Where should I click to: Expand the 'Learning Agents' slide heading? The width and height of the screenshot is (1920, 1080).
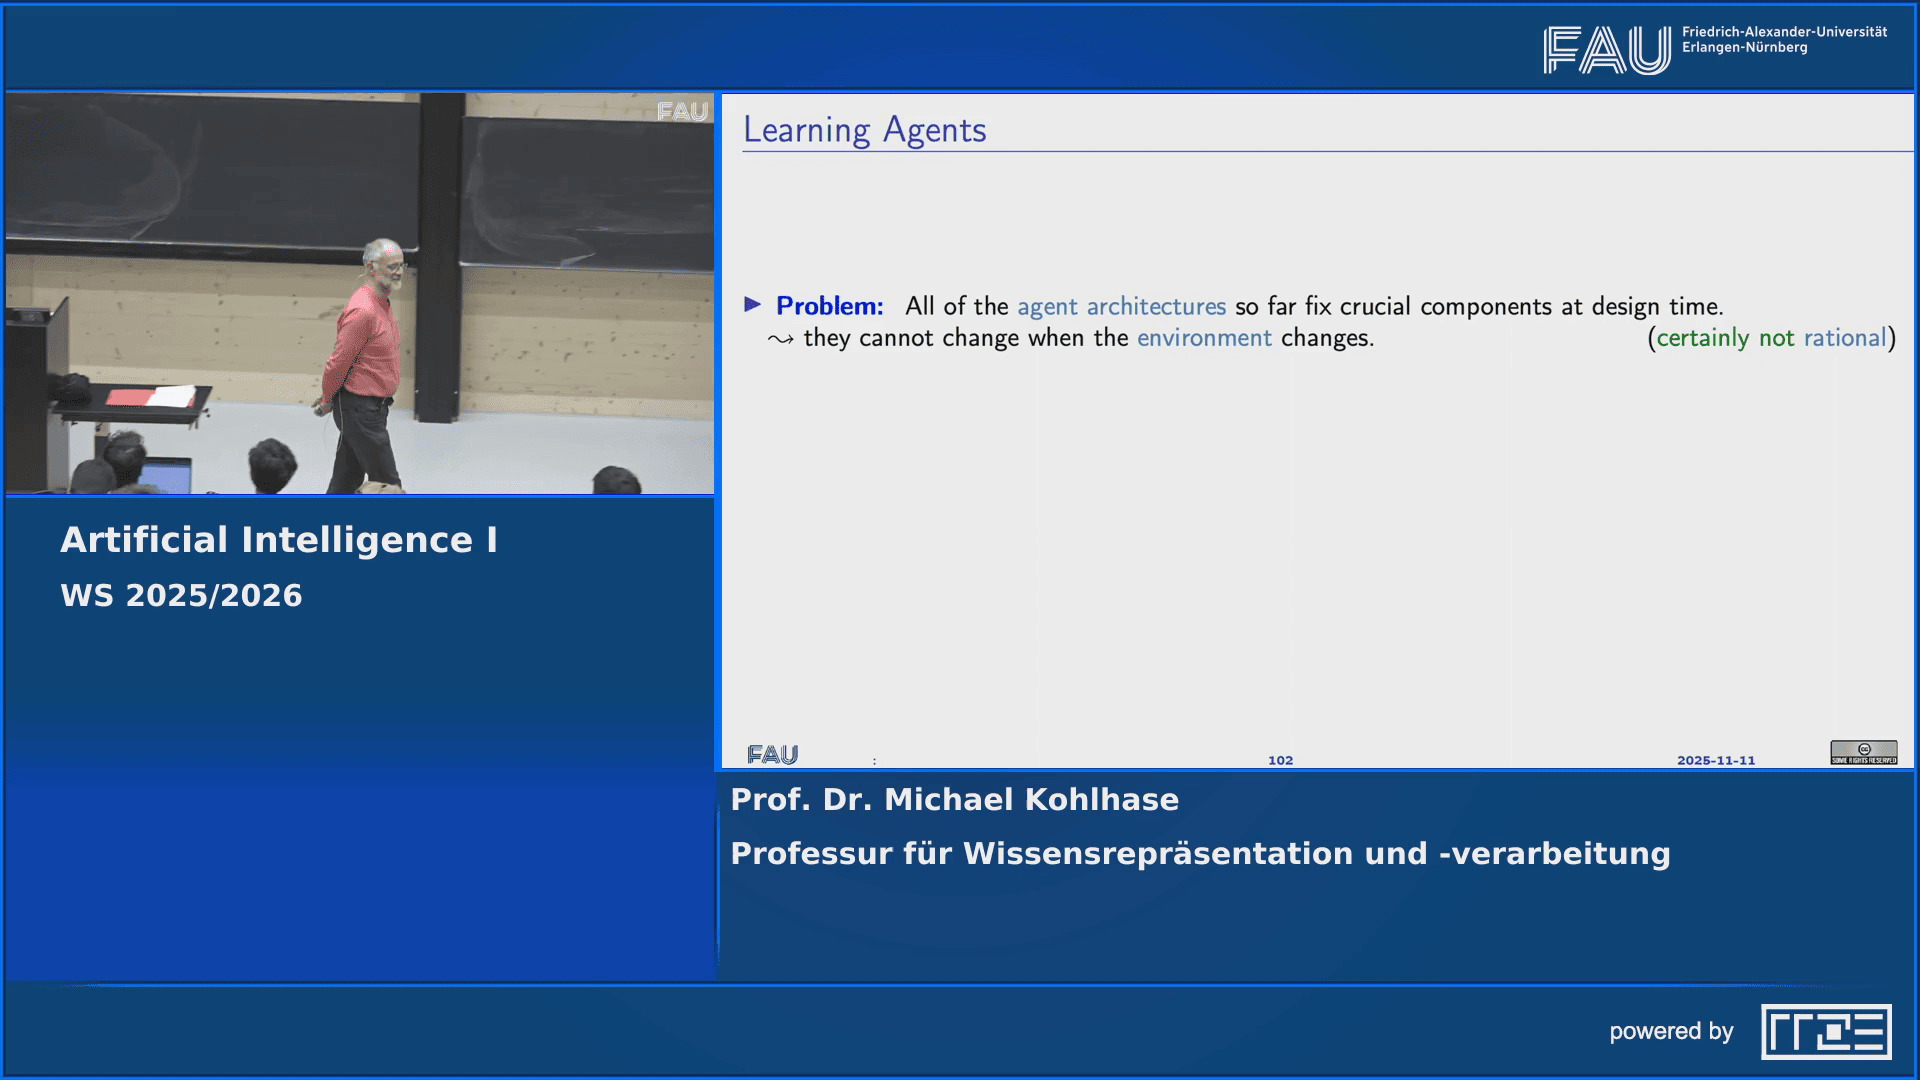[864, 129]
